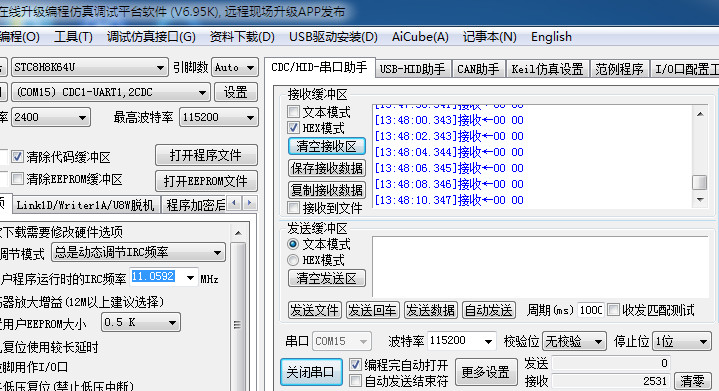Open the 调试仿真接口(G) menu
This screenshot has width=719, height=391.
(x=151, y=37)
